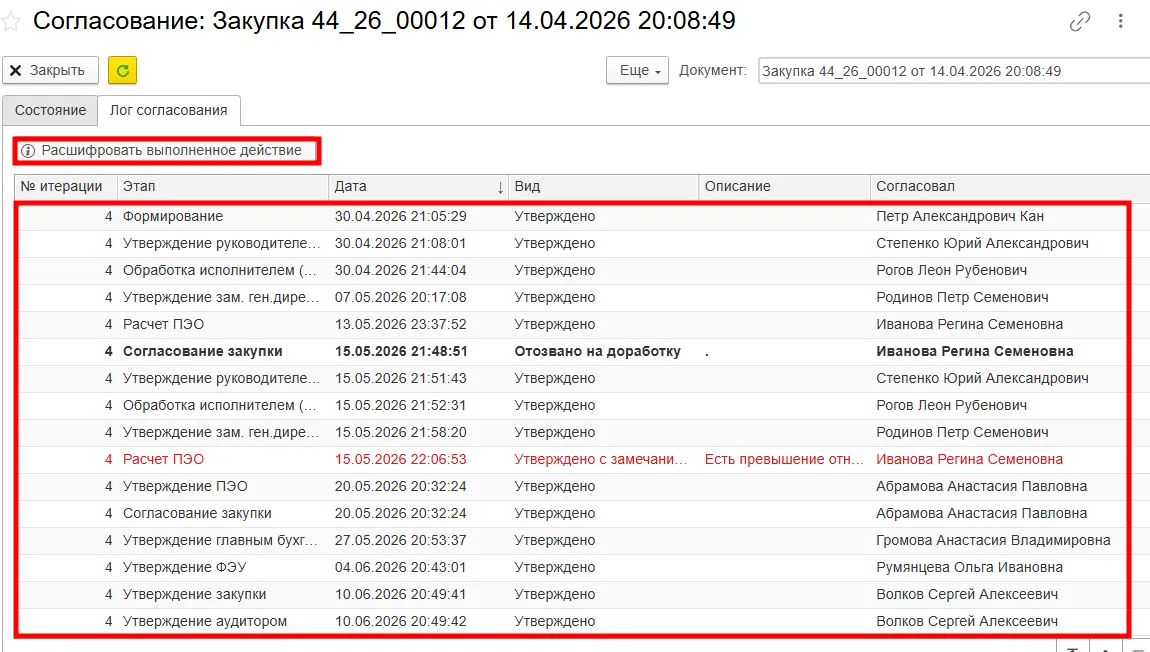This screenshot has width=1150, height=652.
Task: Click the date 30.04.2026 21:44:04
Action: [400, 271]
